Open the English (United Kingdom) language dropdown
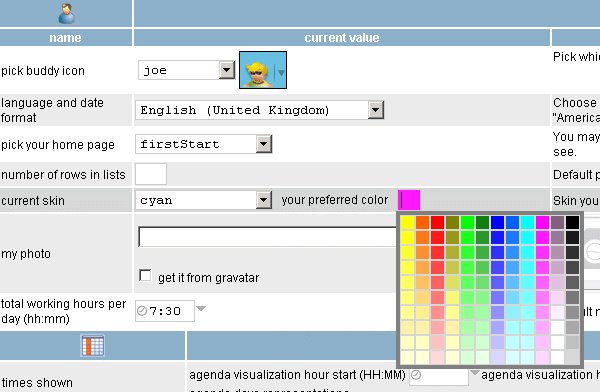600x392 pixels. click(x=259, y=110)
